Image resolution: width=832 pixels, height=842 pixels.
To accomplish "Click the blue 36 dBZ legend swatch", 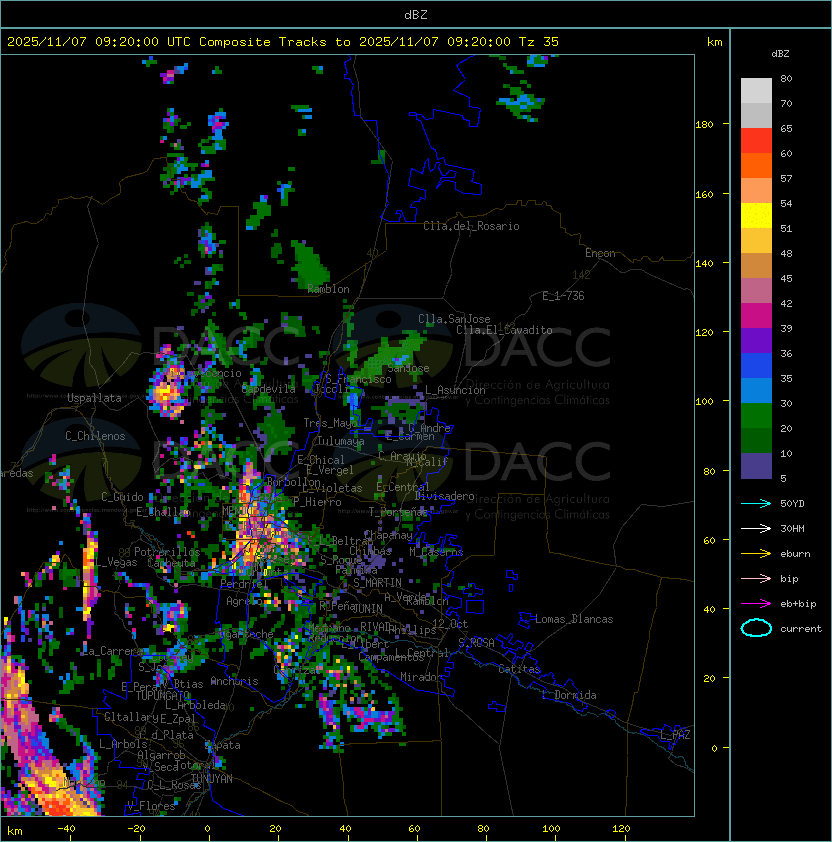I will coord(756,365).
